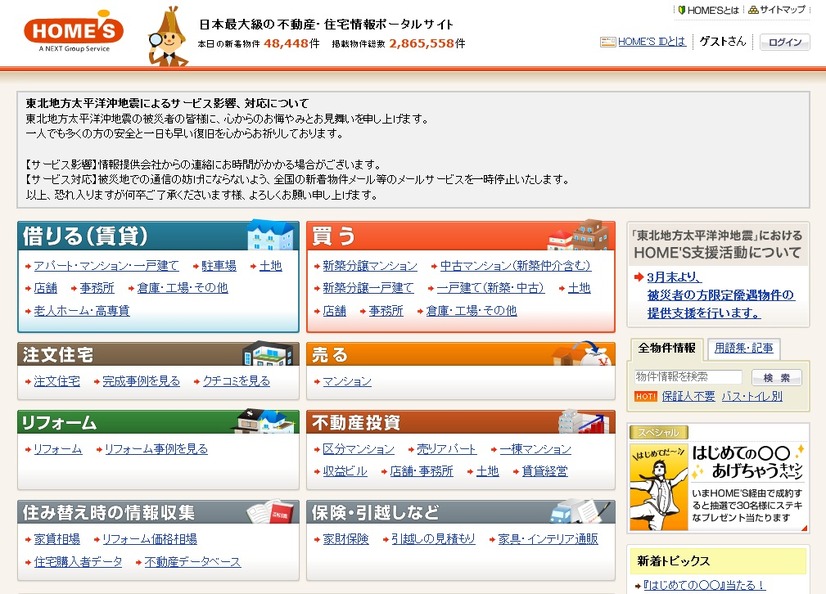Open the 完成事例を見る link
This screenshot has height=594, width=826.
pos(141,381)
